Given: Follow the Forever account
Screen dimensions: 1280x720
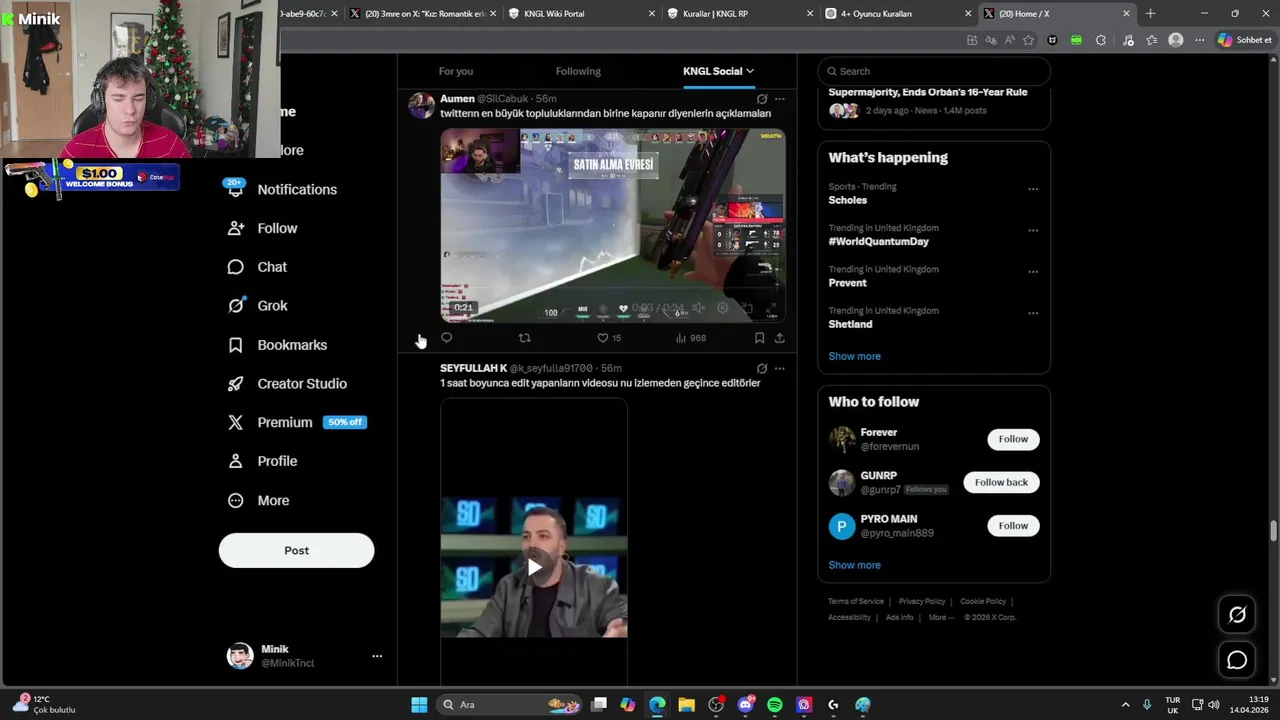Looking at the screenshot, I should pyautogui.click(x=1013, y=439).
